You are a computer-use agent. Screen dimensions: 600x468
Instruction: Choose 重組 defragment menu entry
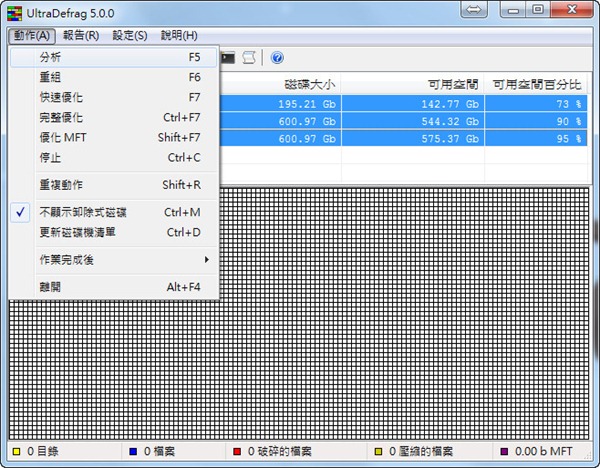(x=114, y=77)
